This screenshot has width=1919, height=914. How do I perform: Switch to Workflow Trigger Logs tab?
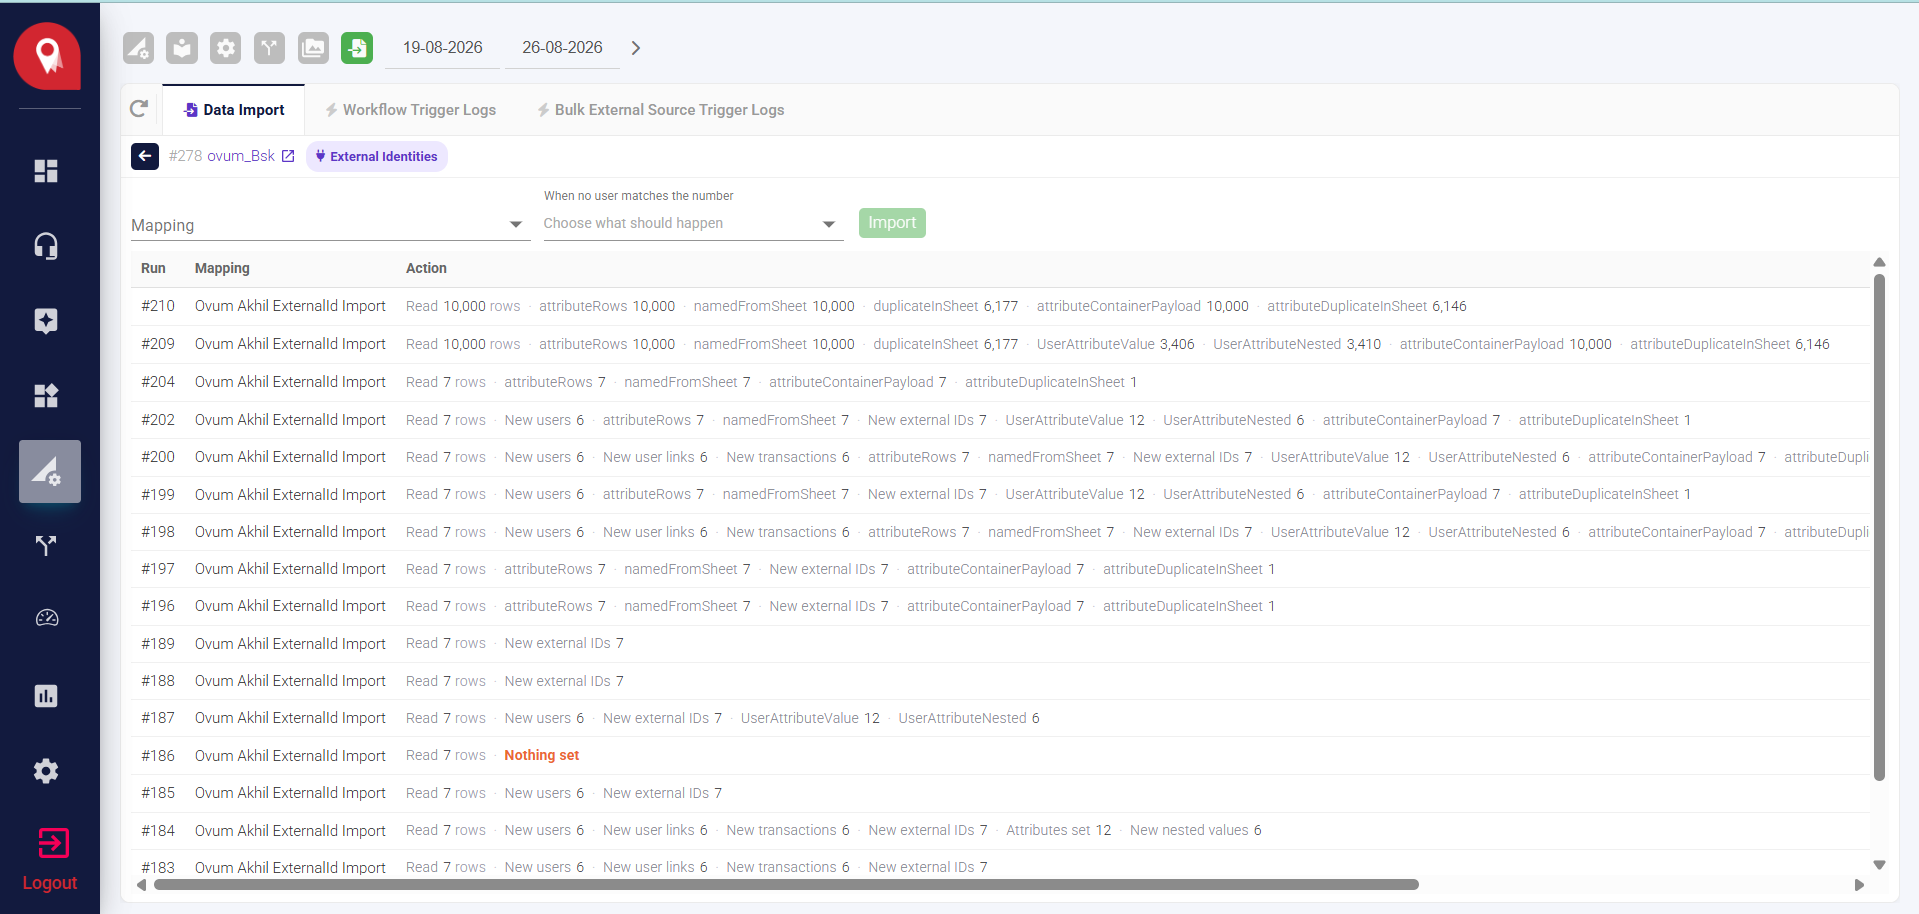410,110
